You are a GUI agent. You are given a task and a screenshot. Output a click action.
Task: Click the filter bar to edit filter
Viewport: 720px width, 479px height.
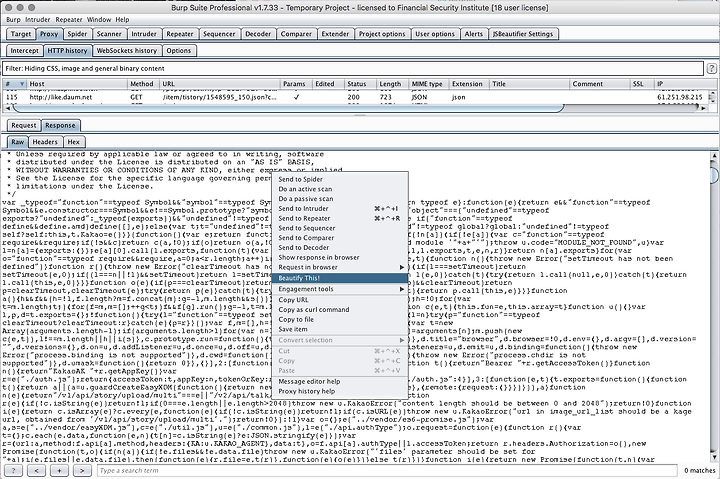click(353, 68)
